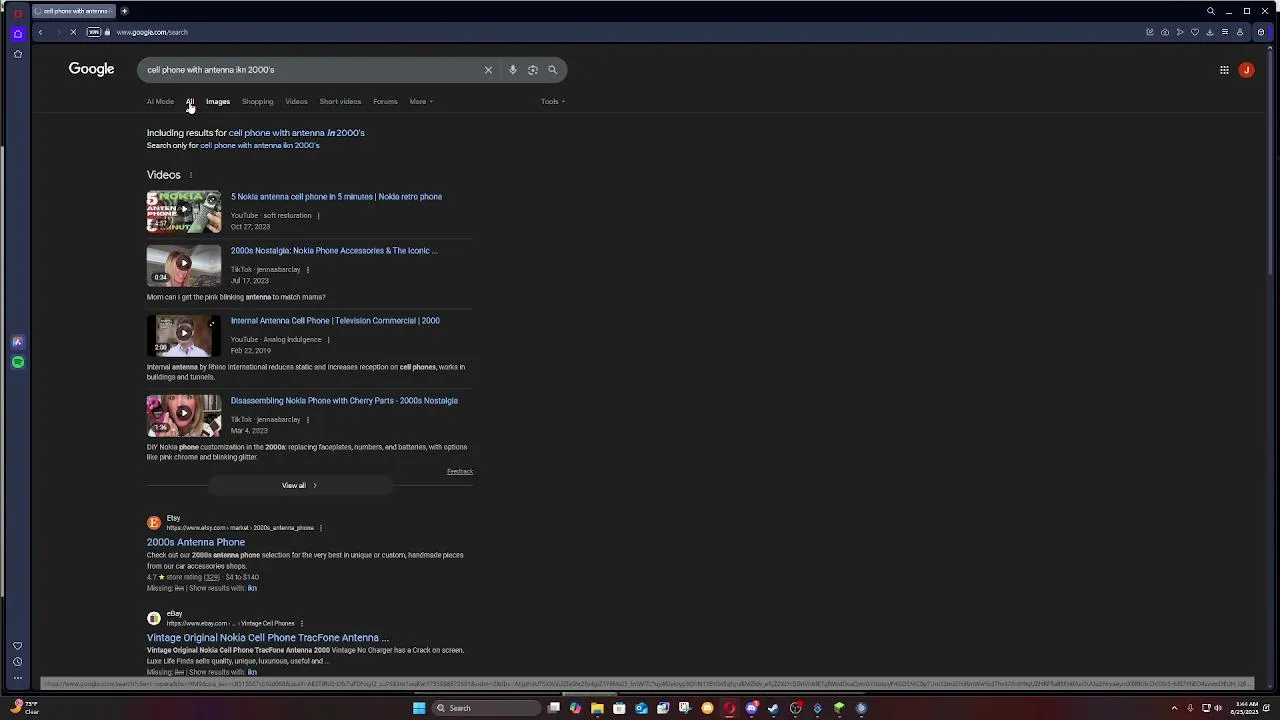The height and width of the screenshot is (720, 1280).
Task: Switch to Videos results tab
Action: tap(296, 101)
